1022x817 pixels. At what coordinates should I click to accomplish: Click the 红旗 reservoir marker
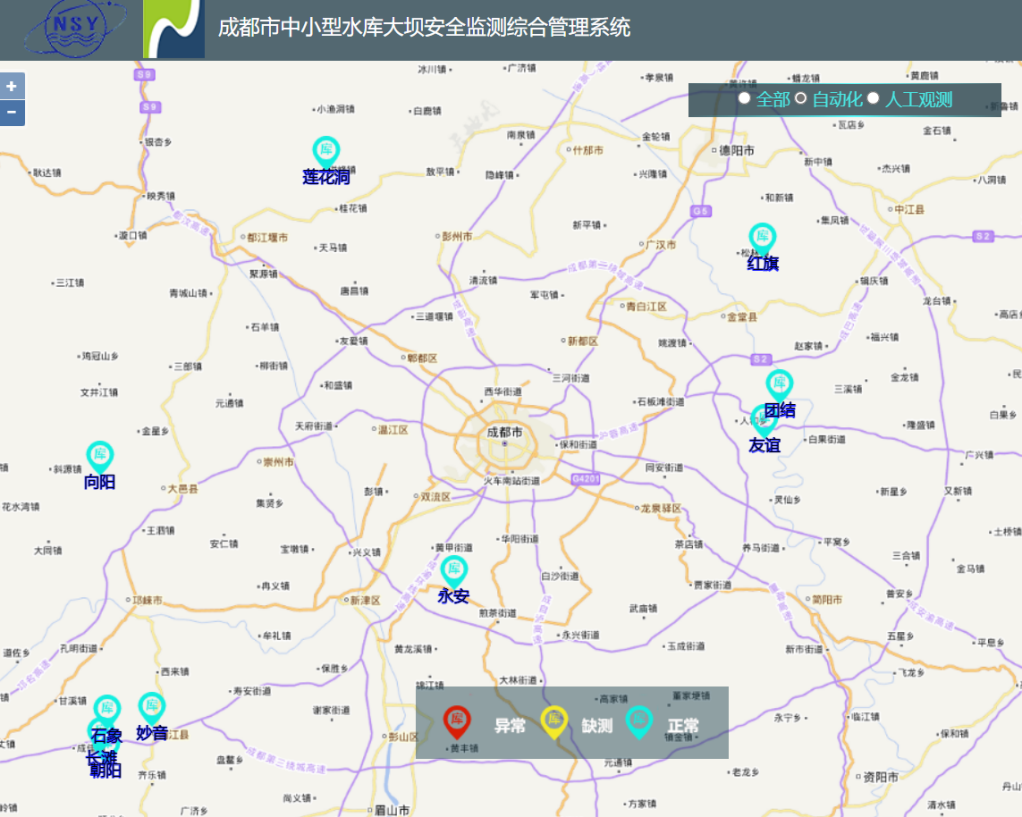[x=763, y=238]
